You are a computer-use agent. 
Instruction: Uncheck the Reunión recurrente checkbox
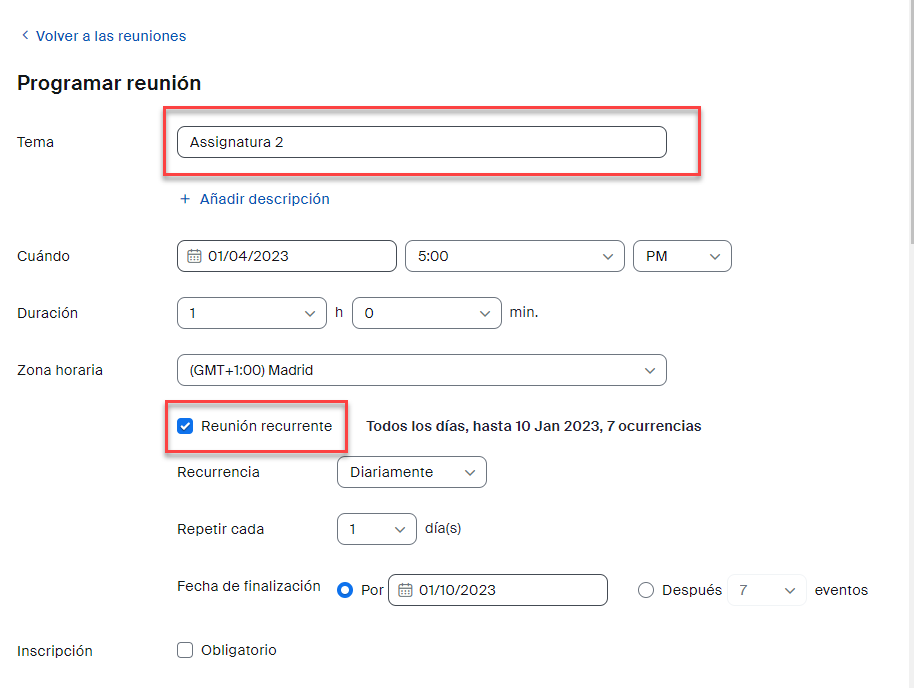click(x=185, y=426)
